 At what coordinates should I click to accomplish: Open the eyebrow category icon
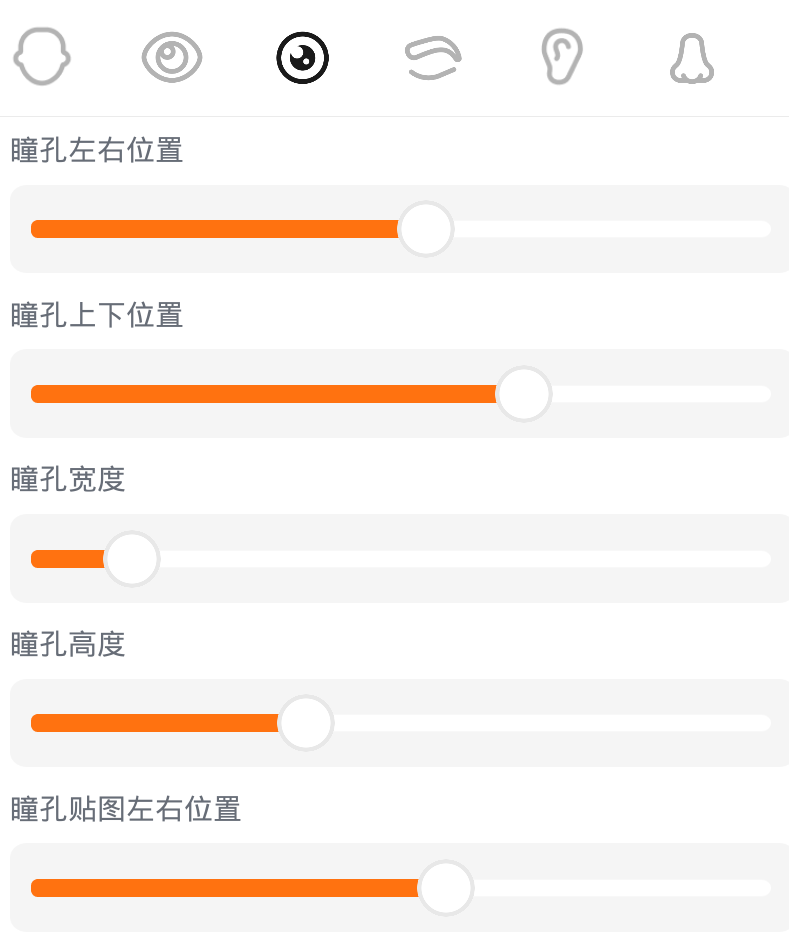[433, 58]
